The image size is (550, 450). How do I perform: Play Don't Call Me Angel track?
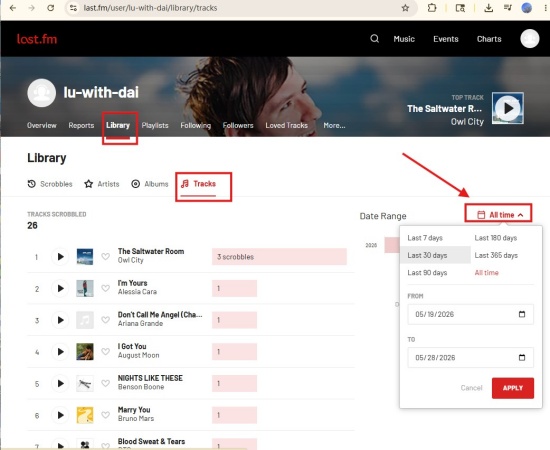click(x=60, y=320)
